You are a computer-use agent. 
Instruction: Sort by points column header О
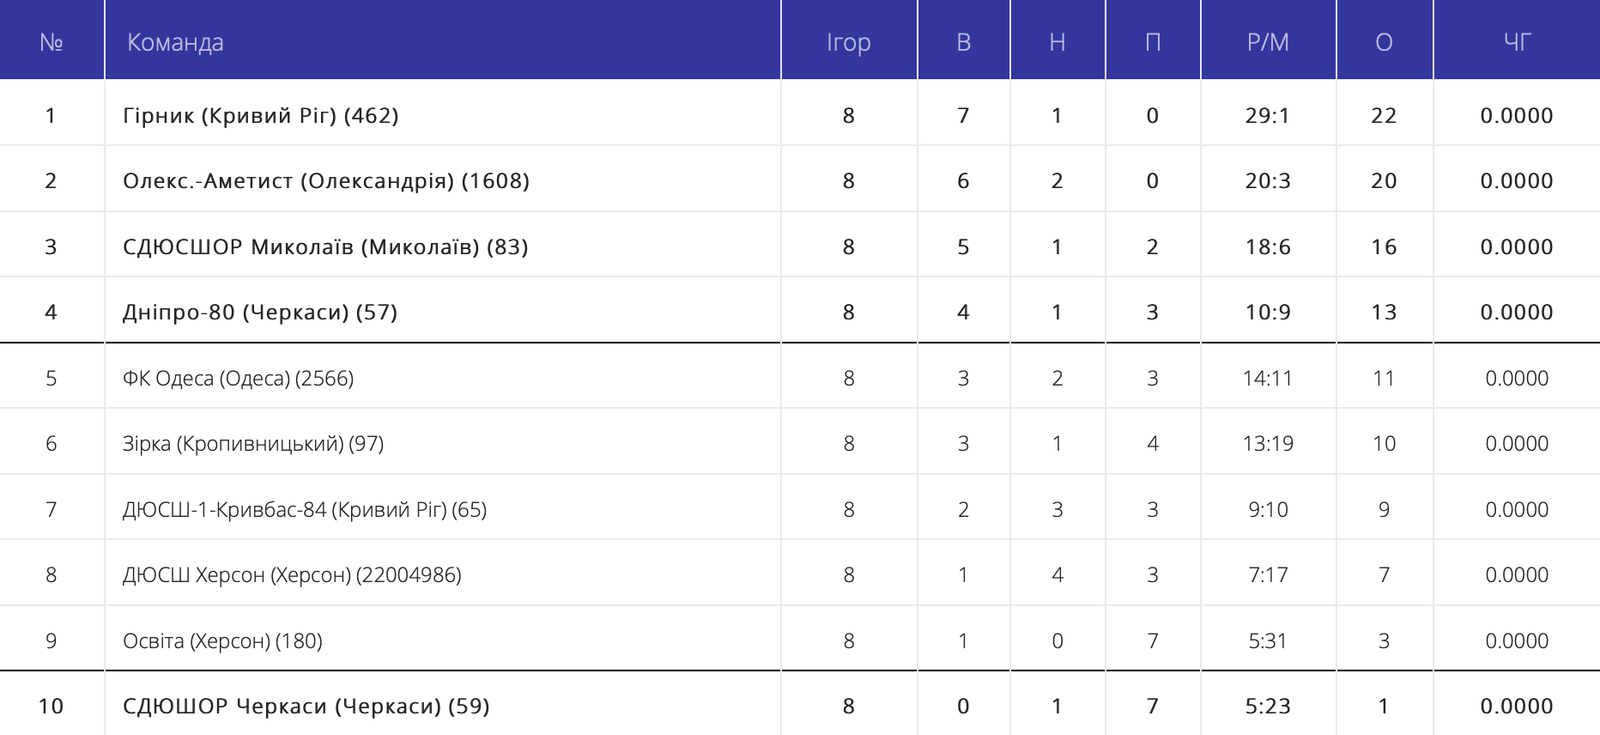(x=1384, y=42)
